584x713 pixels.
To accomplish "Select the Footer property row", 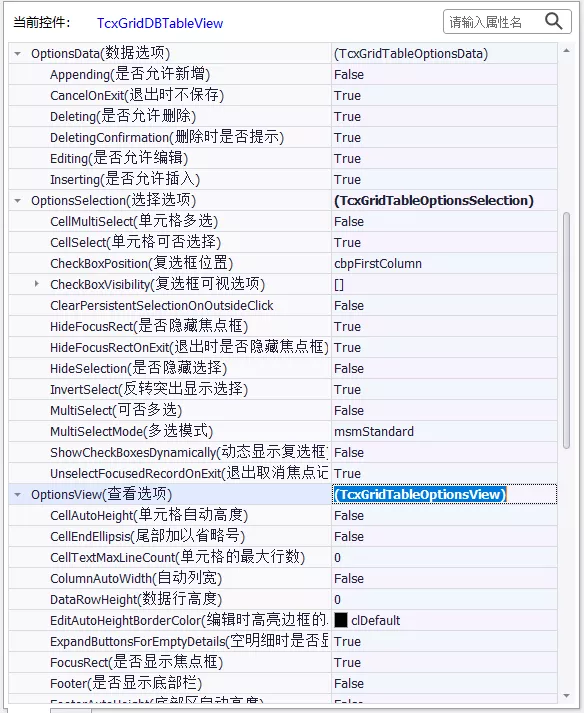I will click(283, 683).
